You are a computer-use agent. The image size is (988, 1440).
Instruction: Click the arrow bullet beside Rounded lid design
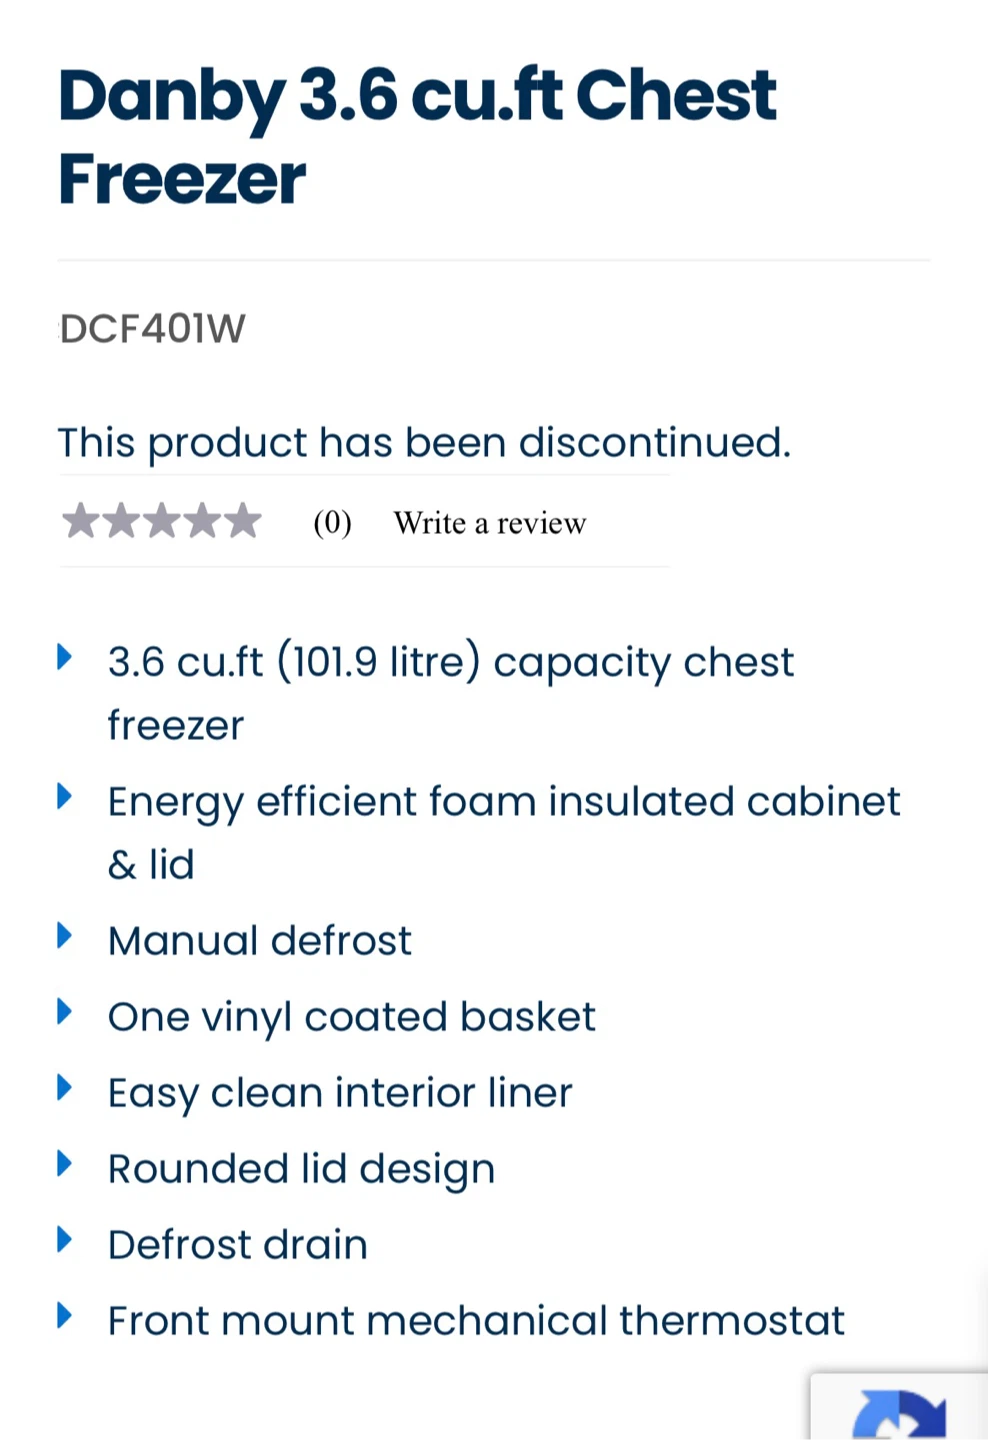65,1164
